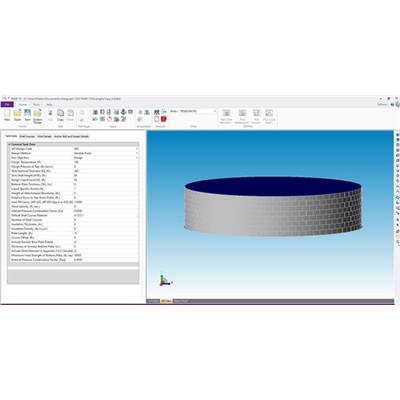
Task: Switch to the Shell Courses tab
Action: pyautogui.click(x=27, y=136)
